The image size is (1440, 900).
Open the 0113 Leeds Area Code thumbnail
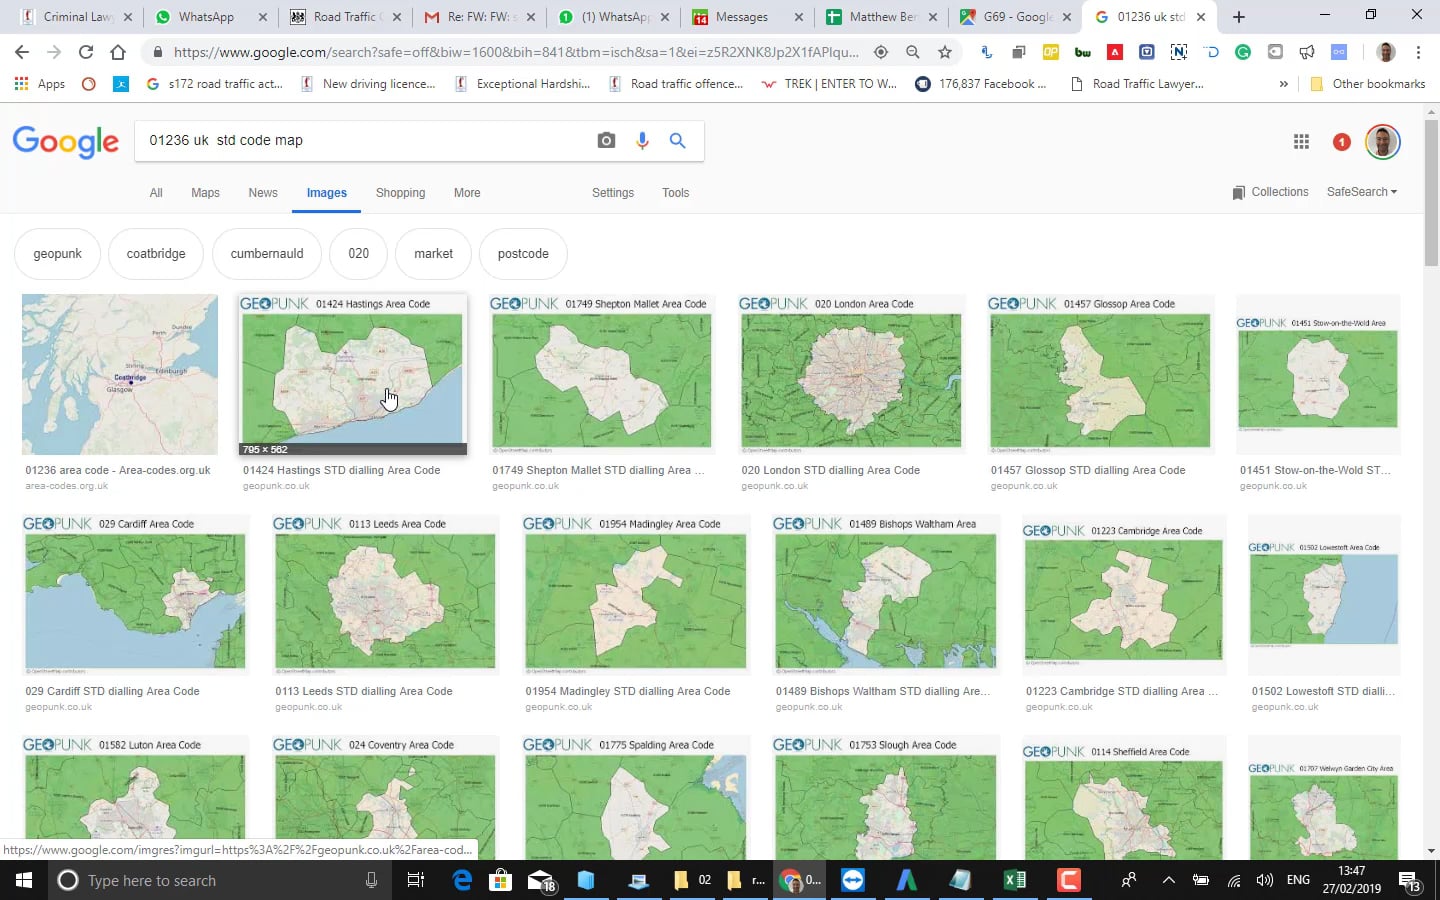[385, 594]
